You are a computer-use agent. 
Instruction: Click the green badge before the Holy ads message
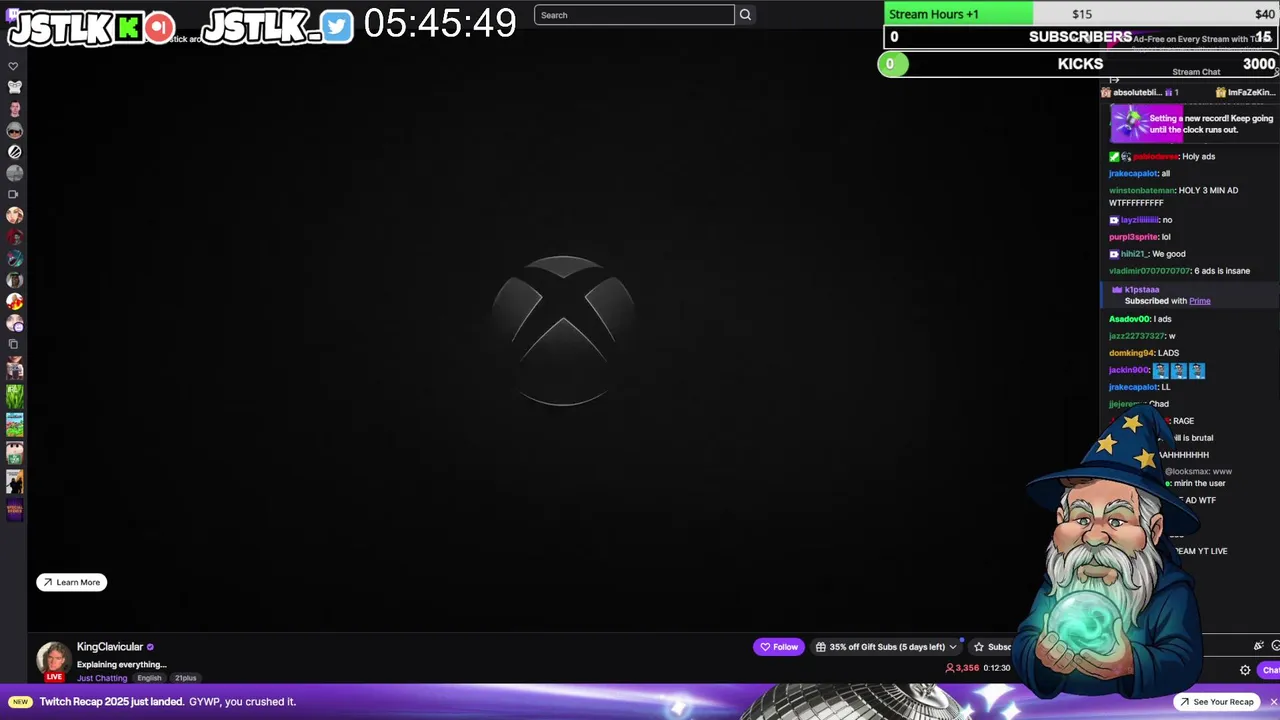[x=1115, y=157]
